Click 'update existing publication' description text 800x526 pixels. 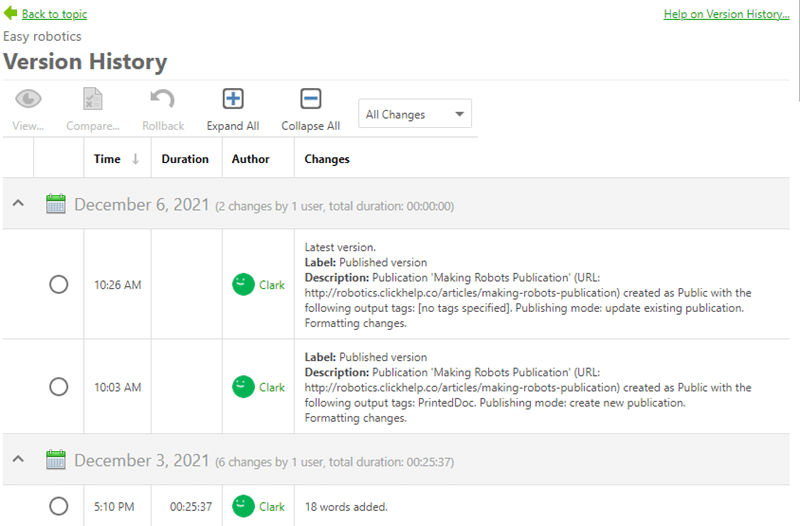[x=673, y=308]
